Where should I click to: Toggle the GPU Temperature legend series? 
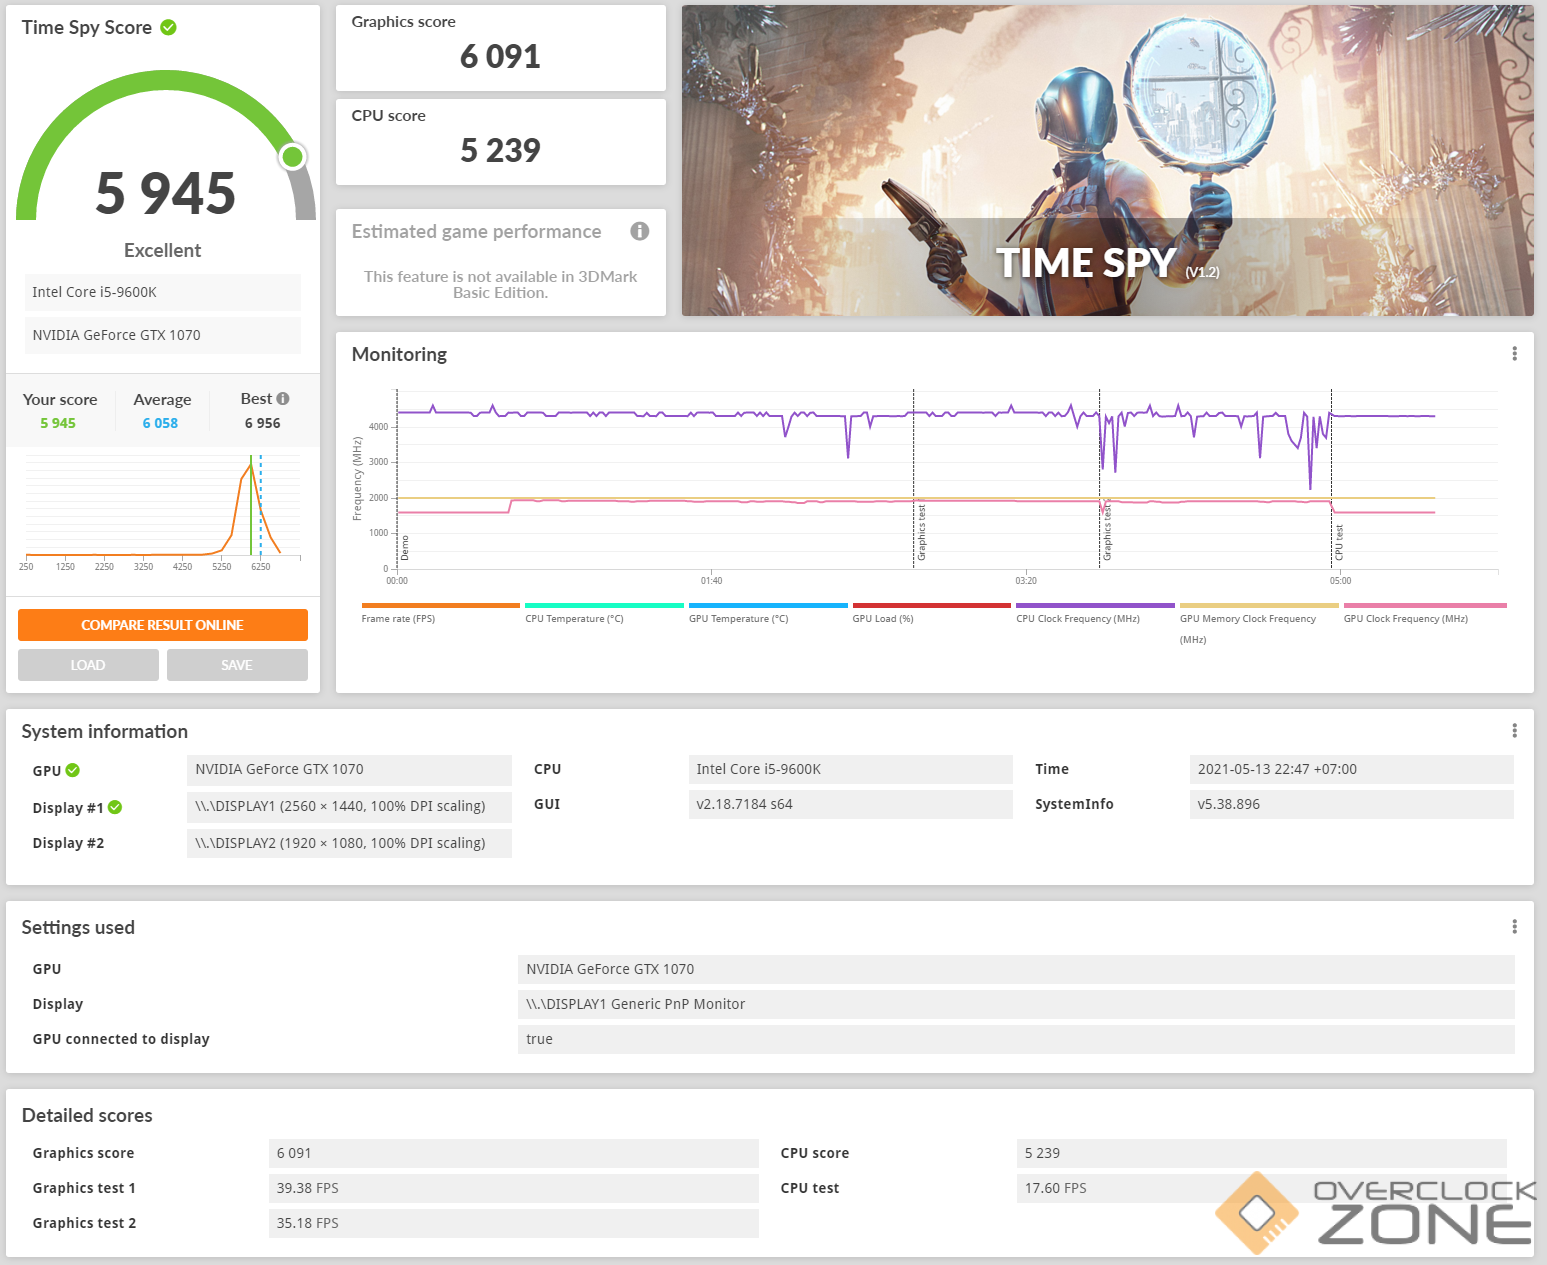(x=738, y=619)
